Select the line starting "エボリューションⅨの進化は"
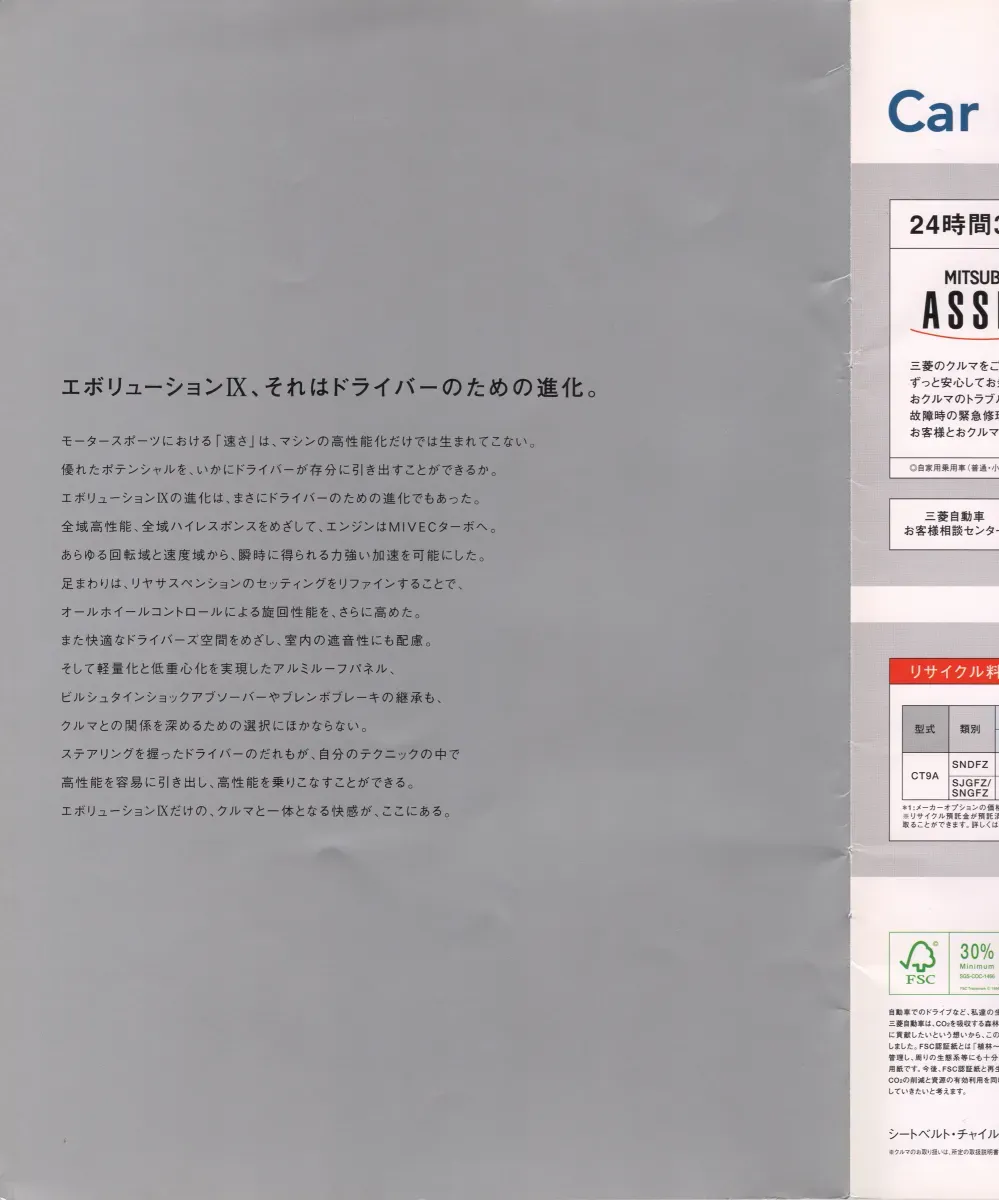Viewport: 999px width, 1200px height. pyautogui.click(x=271, y=498)
